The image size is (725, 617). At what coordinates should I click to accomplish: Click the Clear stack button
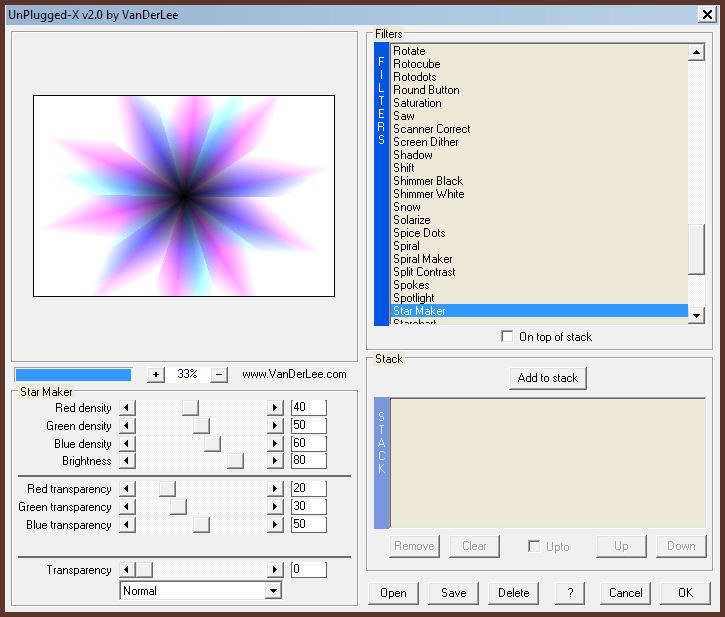[474, 546]
